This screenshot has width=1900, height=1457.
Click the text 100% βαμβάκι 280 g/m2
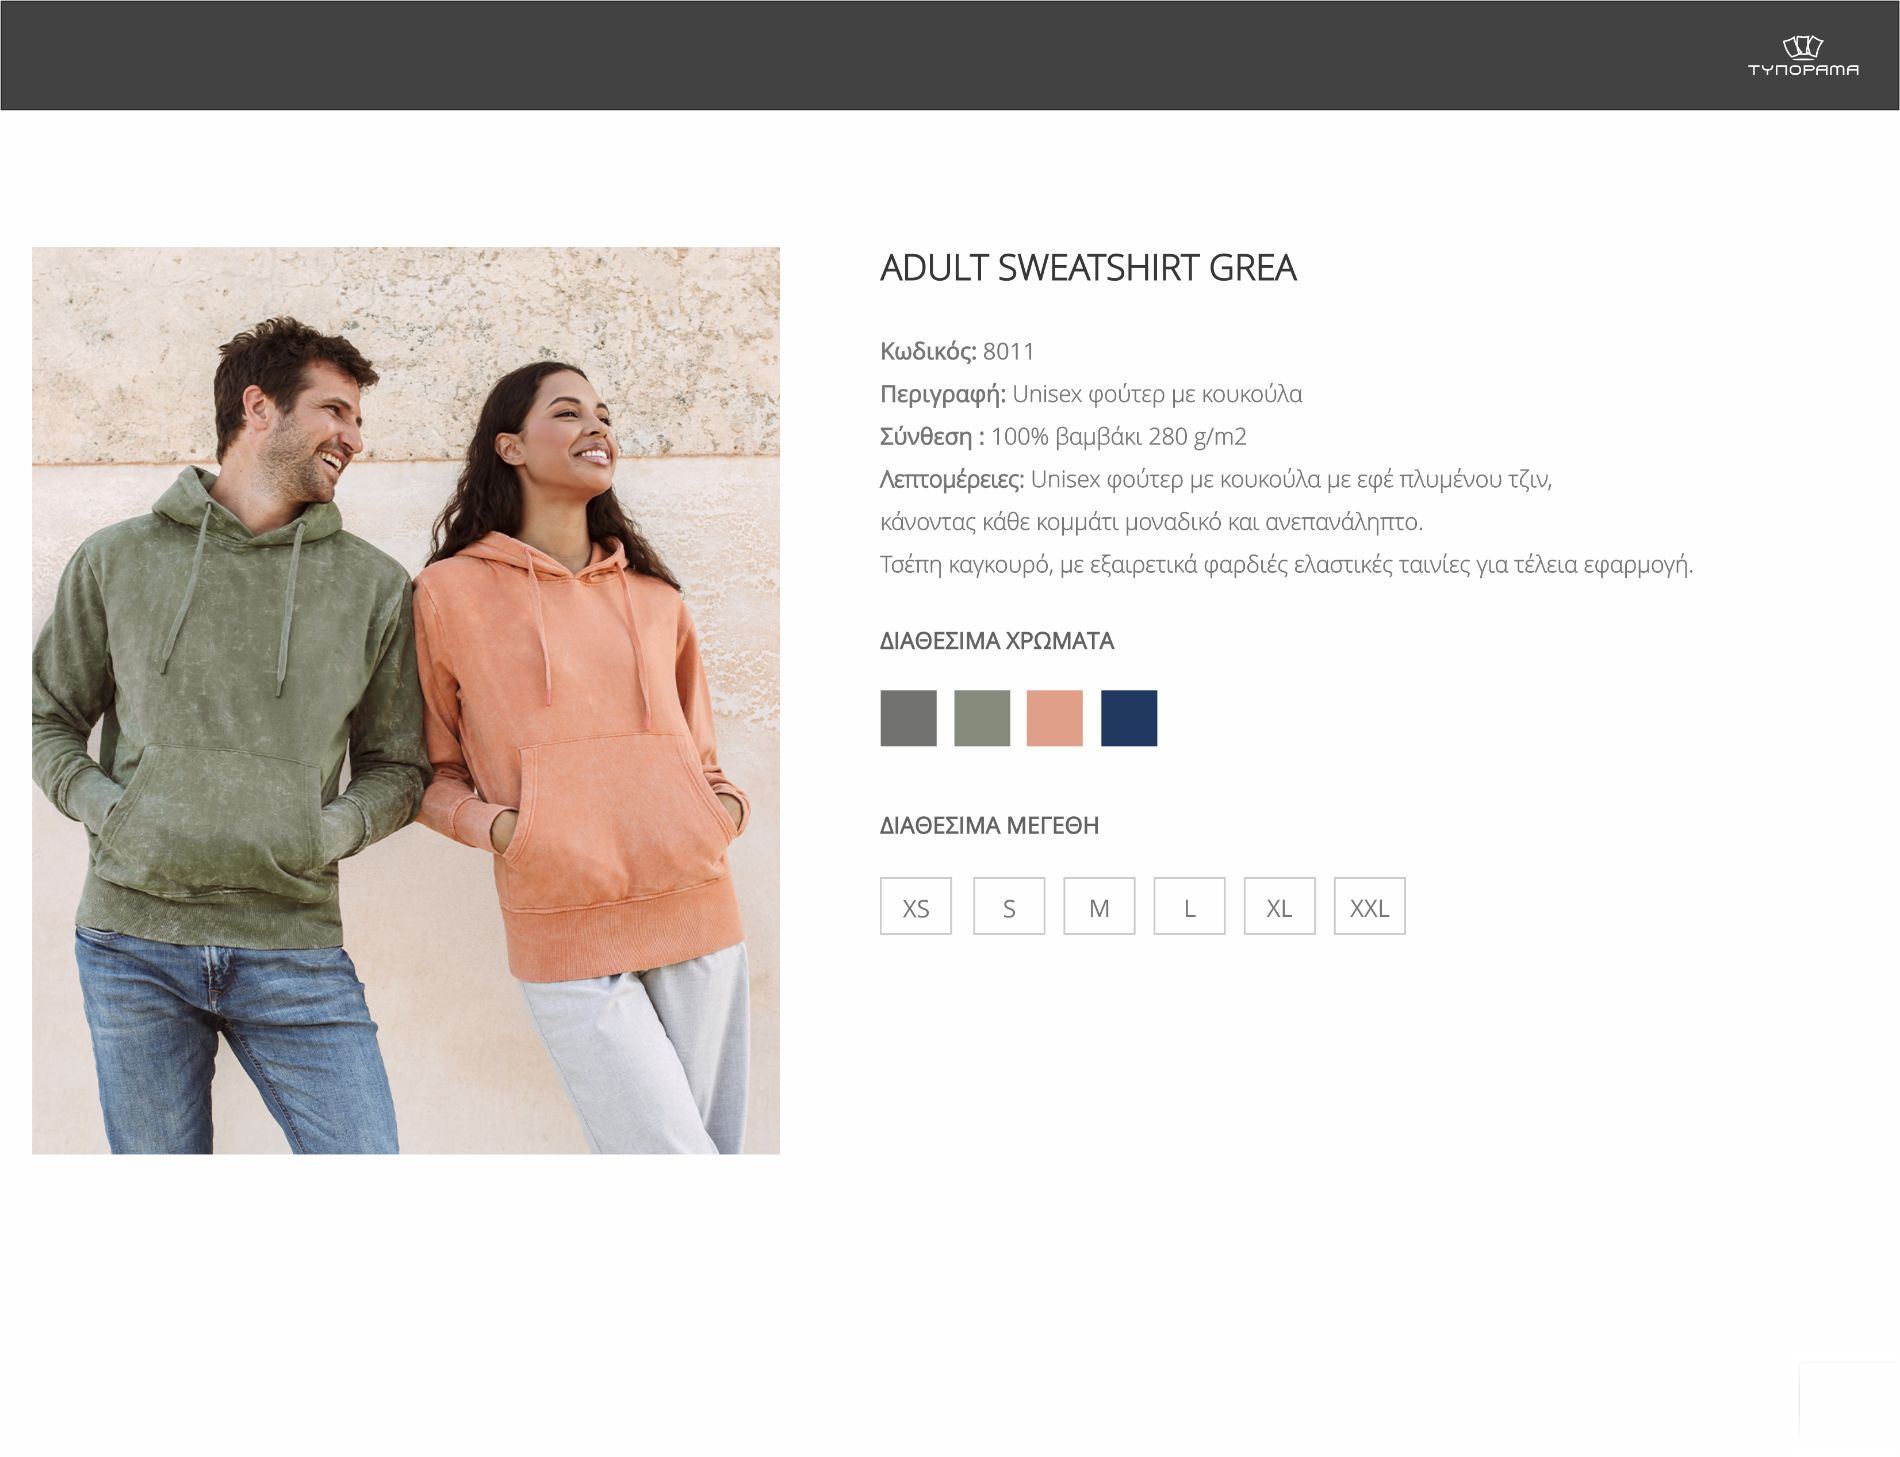[x=1119, y=437]
